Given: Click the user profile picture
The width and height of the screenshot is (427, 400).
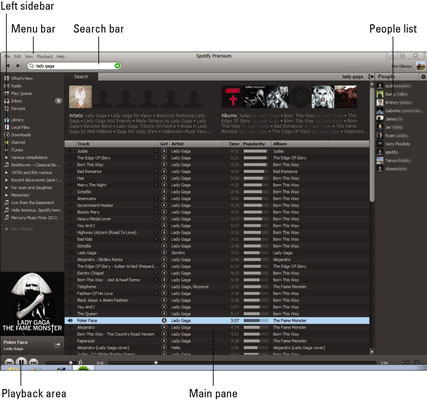Looking at the screenshot, I should click(421, 66).
